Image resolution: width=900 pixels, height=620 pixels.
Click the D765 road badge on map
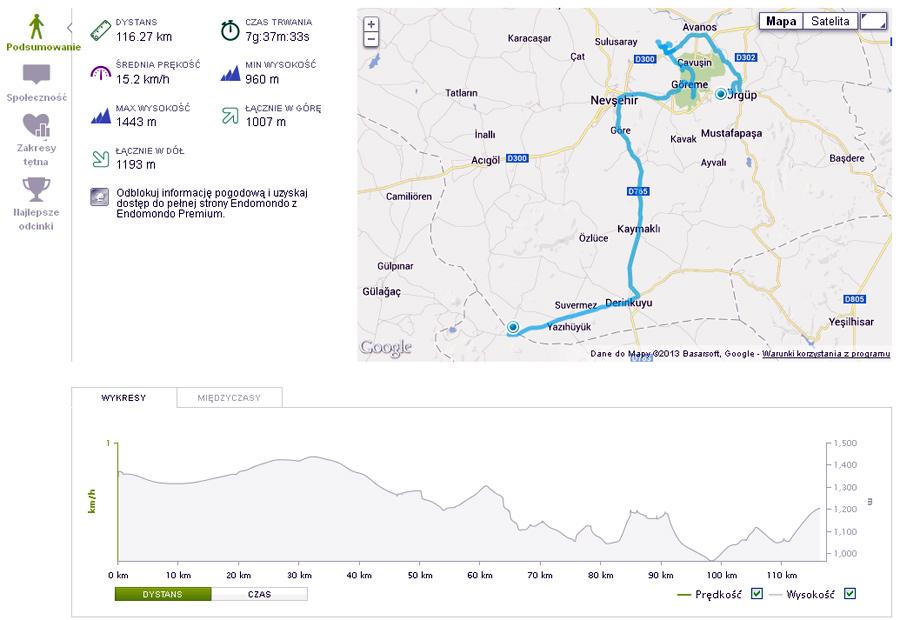638,191
